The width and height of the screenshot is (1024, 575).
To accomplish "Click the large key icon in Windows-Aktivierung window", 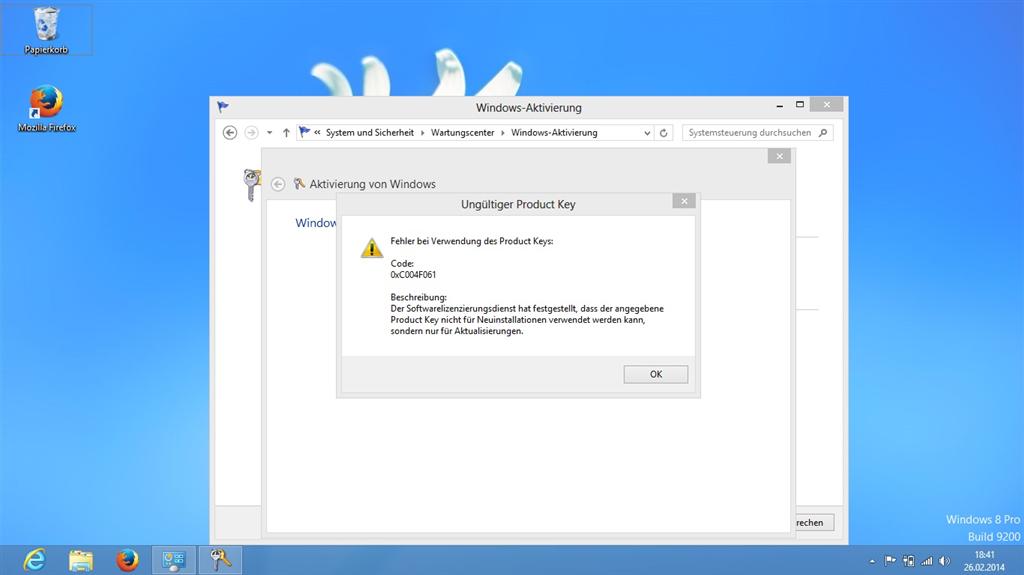I will [251, 185].
